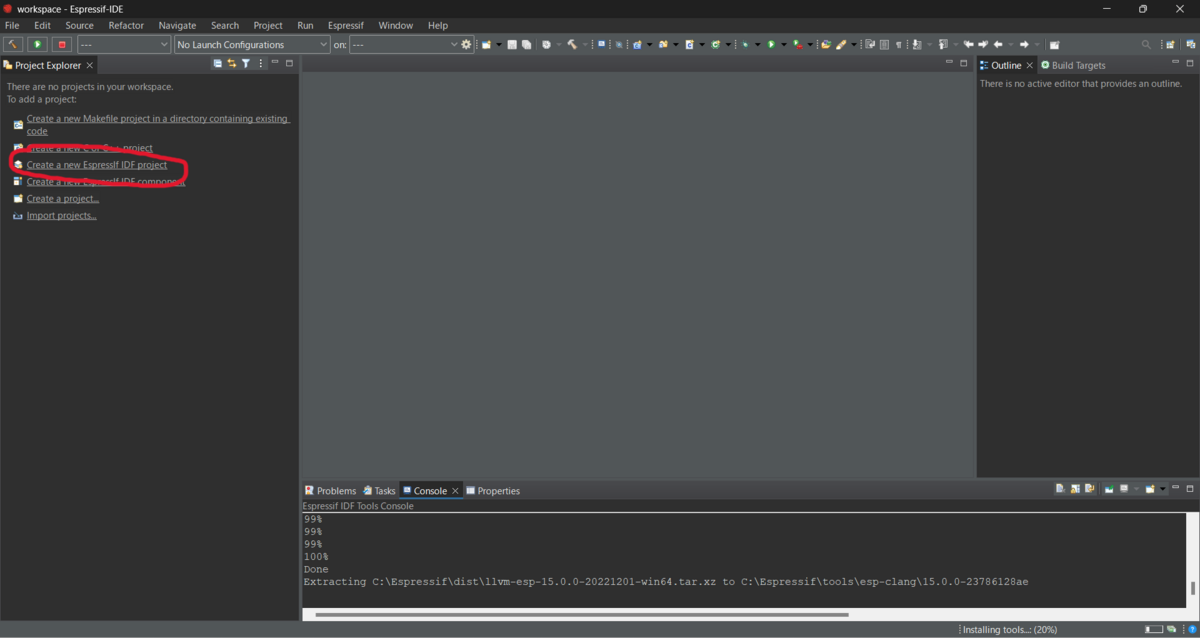Toggle Pin Console button

(x=1109, y=489)
